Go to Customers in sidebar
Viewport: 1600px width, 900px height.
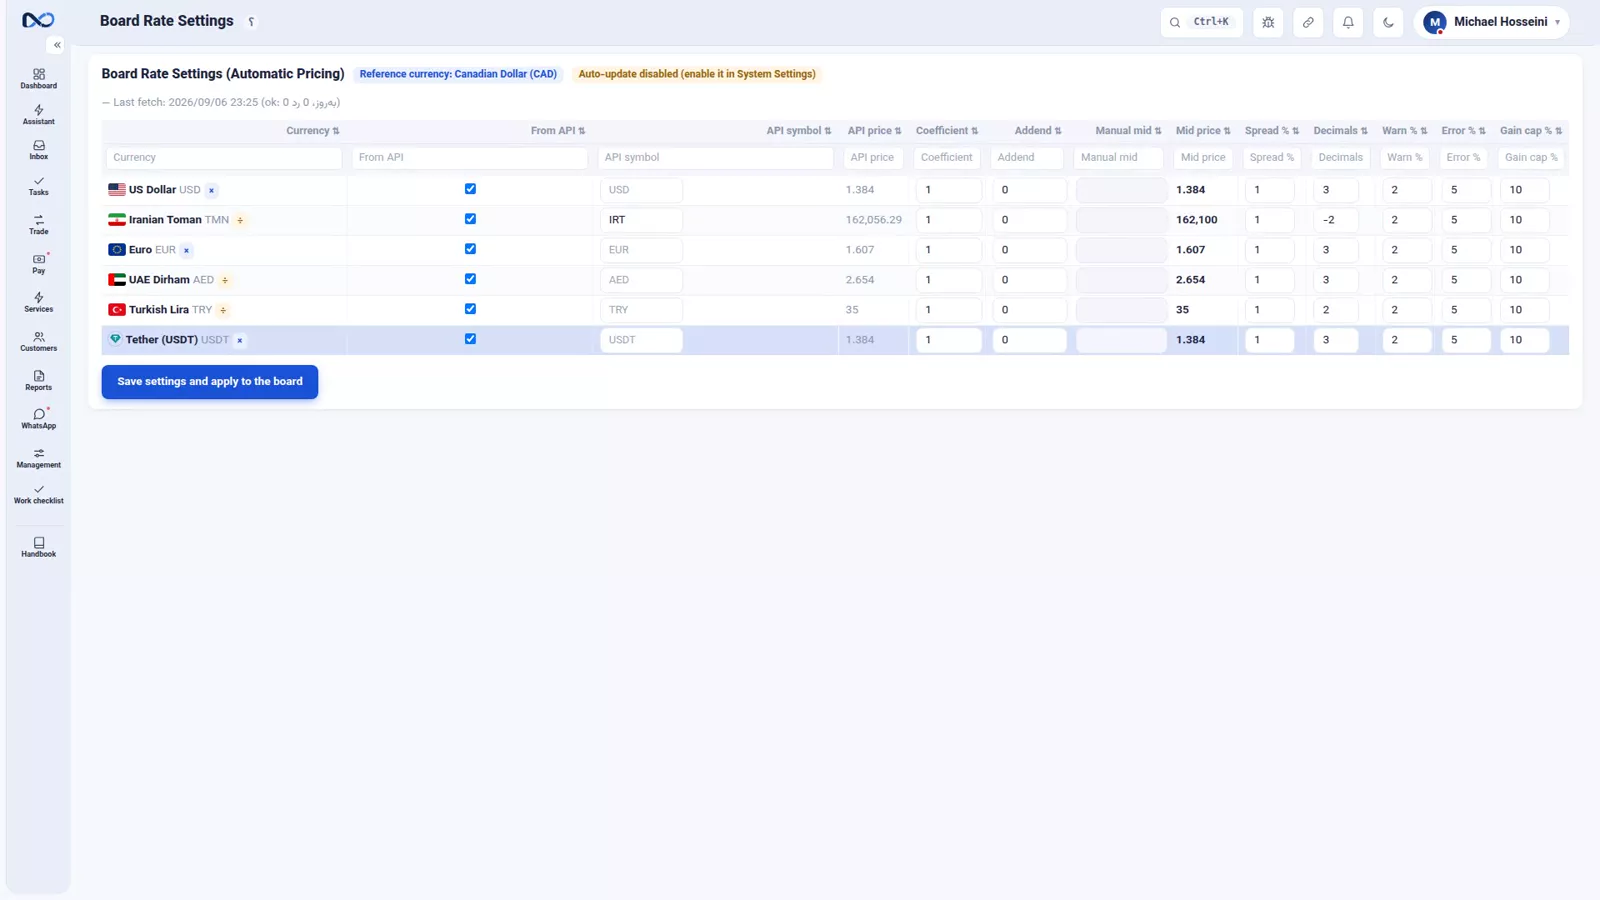38,342
